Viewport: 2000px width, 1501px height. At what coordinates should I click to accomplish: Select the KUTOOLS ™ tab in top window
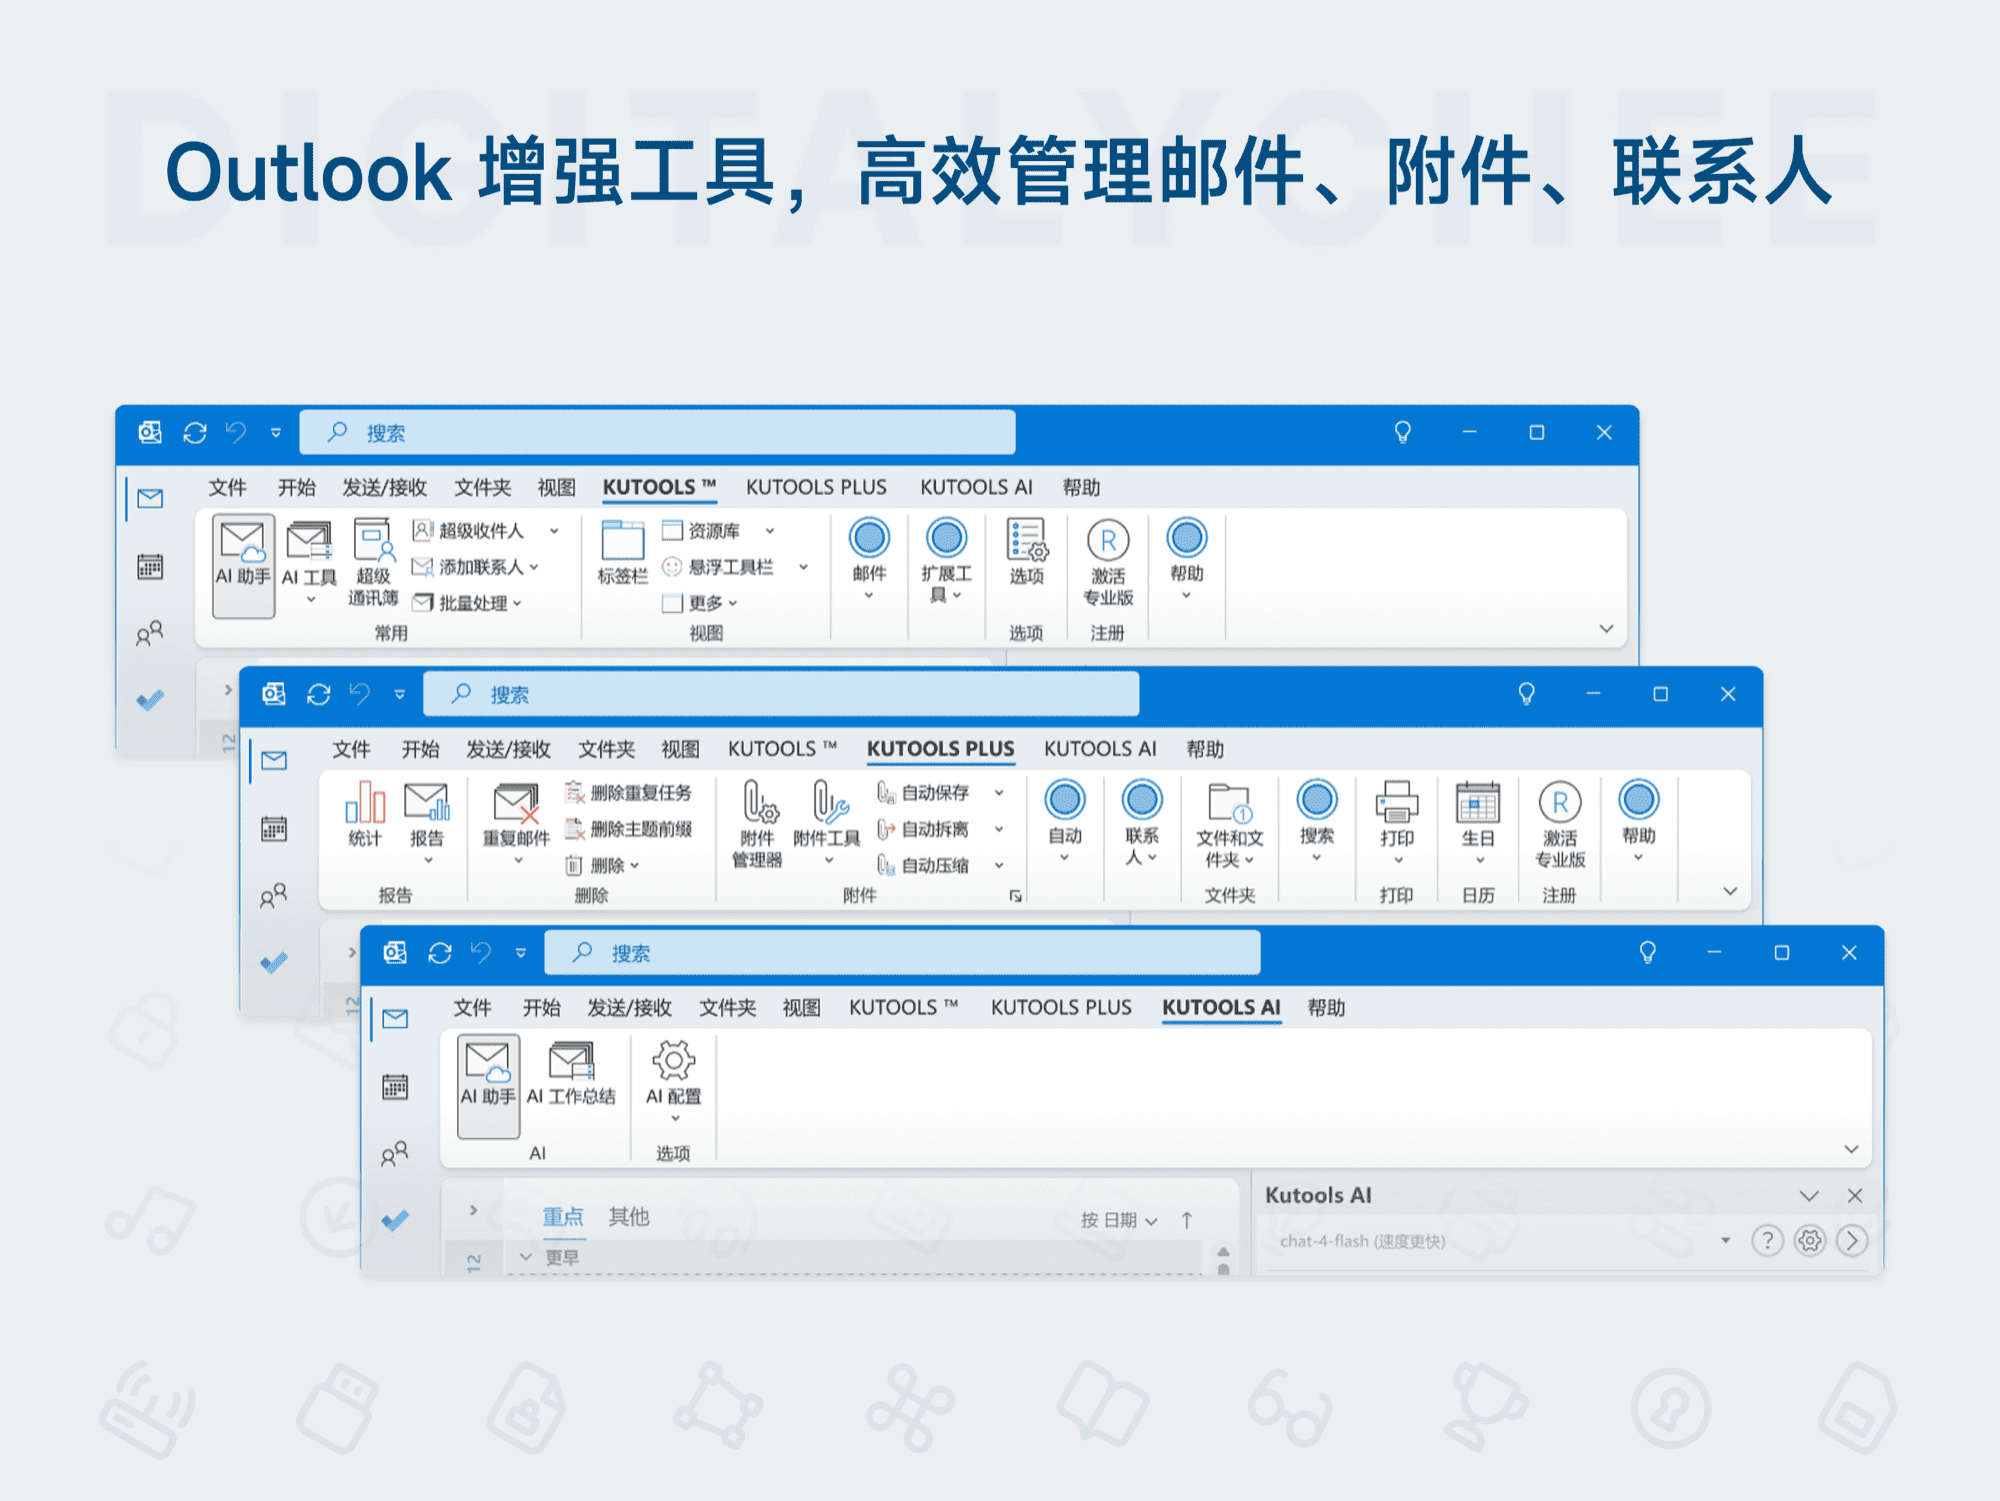coord(659,488)
